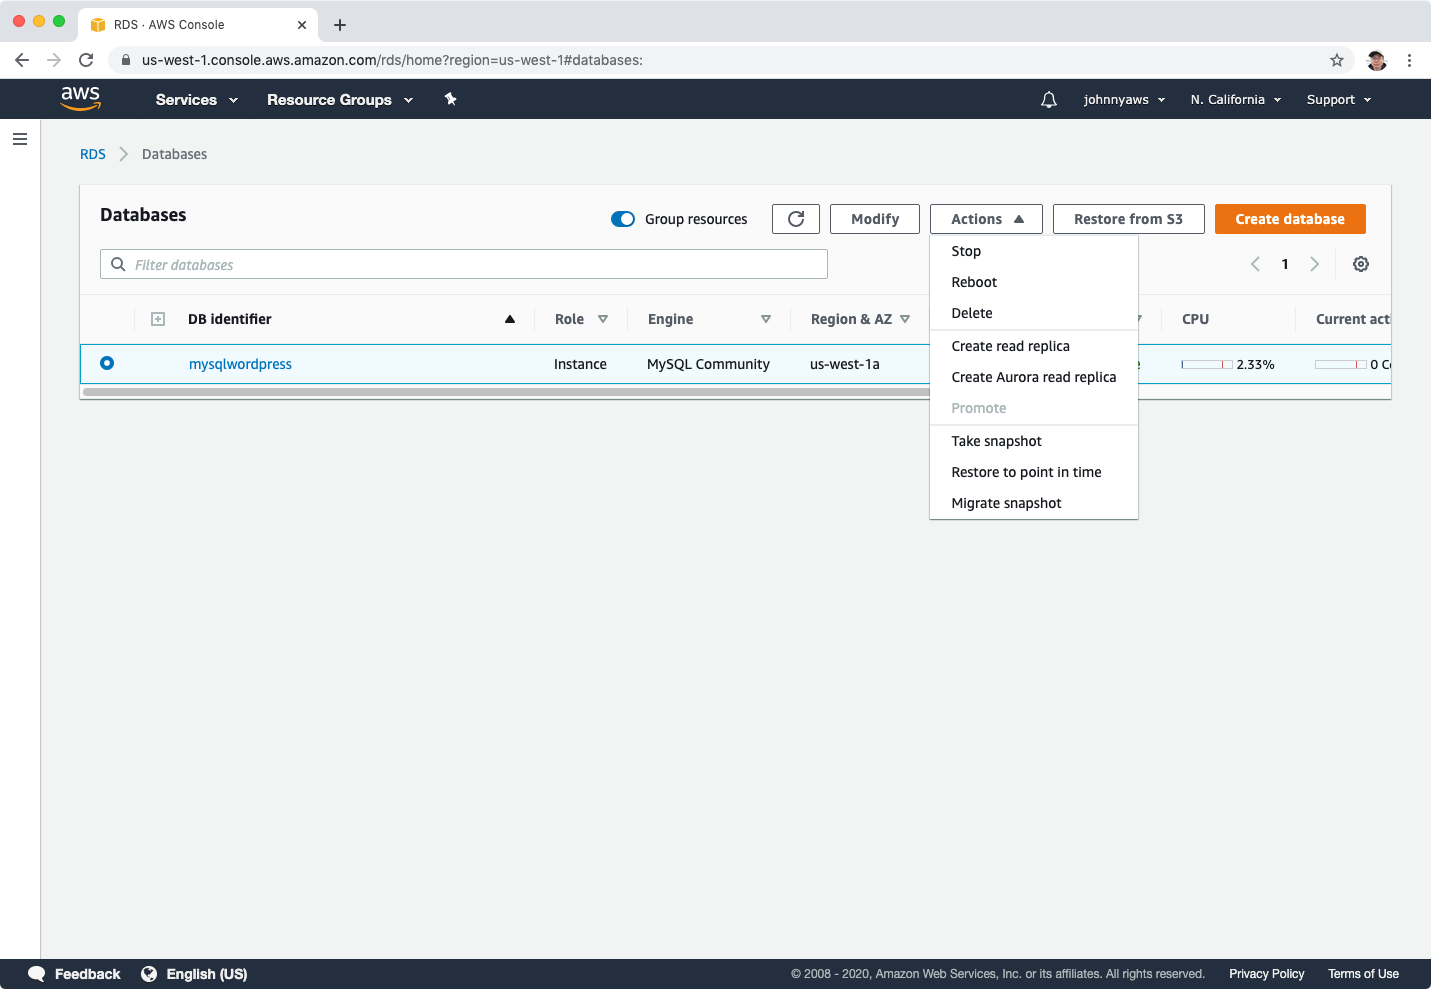Open Chrome profile avatar
1431x989 pixels.
click(x=1377, y=60)
